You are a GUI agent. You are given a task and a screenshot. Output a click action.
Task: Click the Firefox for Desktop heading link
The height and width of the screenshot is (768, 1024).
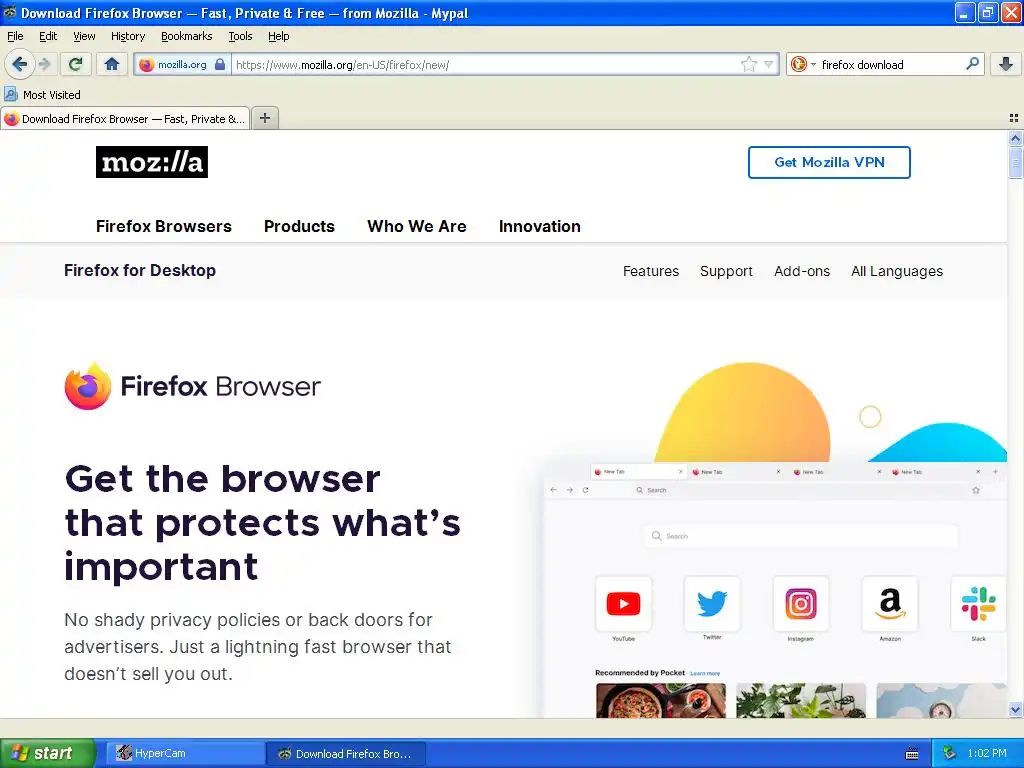(x=140, y=270)
